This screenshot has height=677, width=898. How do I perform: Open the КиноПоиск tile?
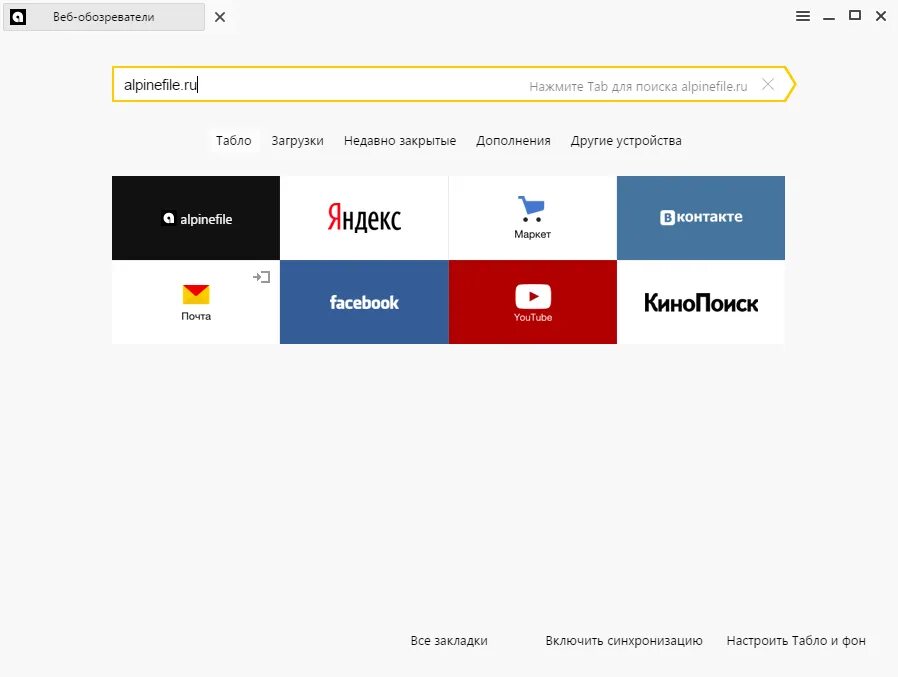pos(701,302)
